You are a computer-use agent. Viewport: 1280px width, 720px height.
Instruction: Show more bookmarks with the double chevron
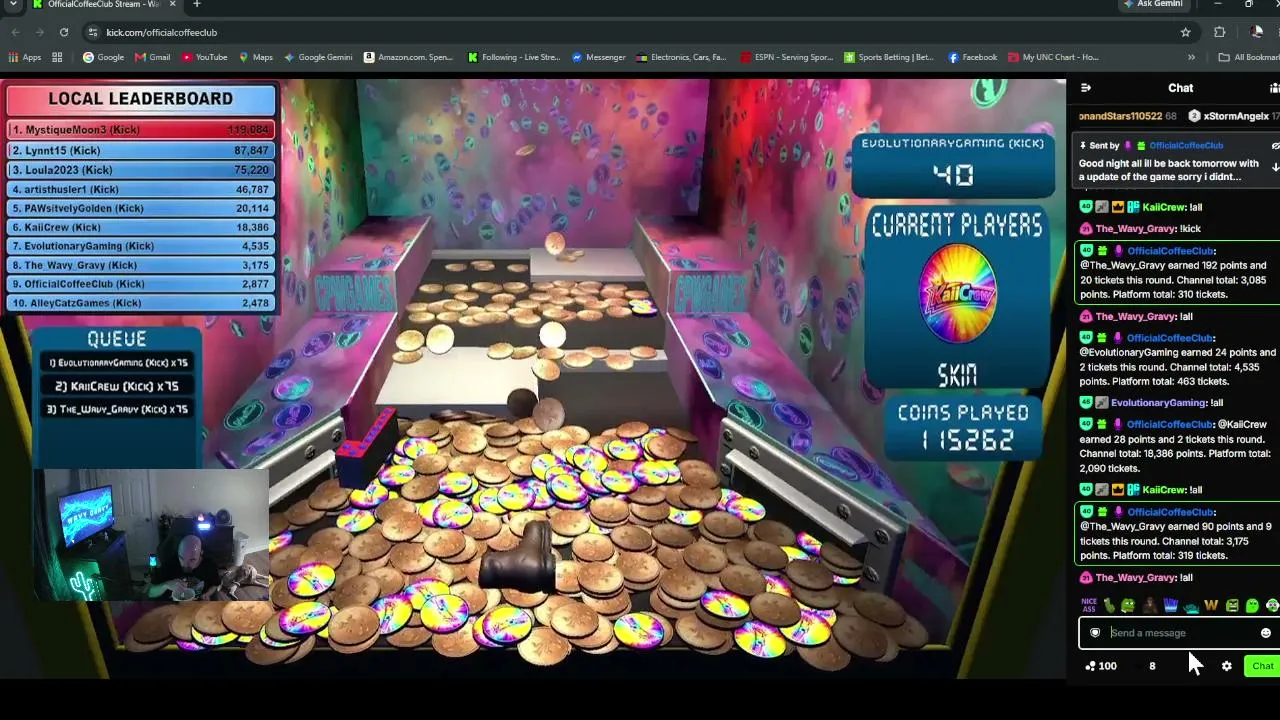(x=1190, y=57)
